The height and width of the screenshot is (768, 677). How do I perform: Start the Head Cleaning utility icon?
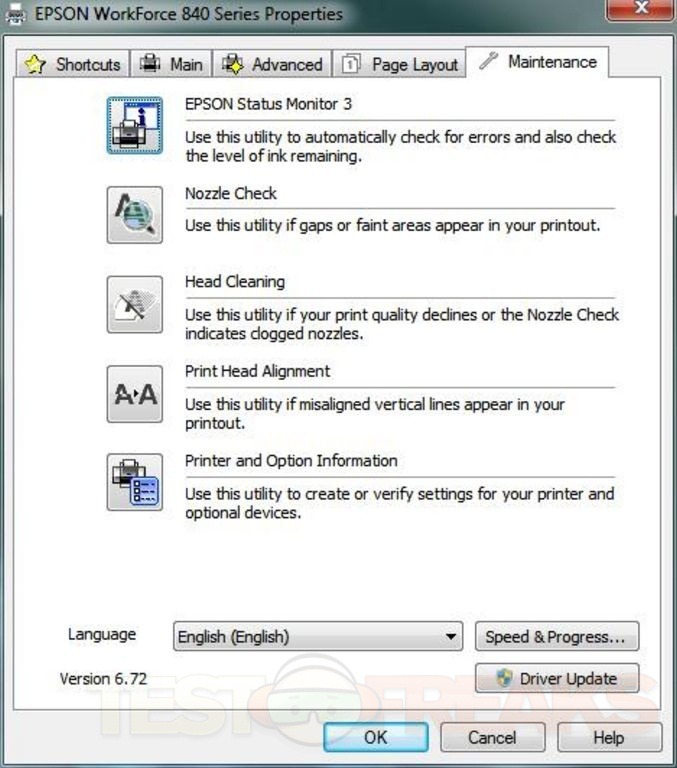click(x=134, y=304)
